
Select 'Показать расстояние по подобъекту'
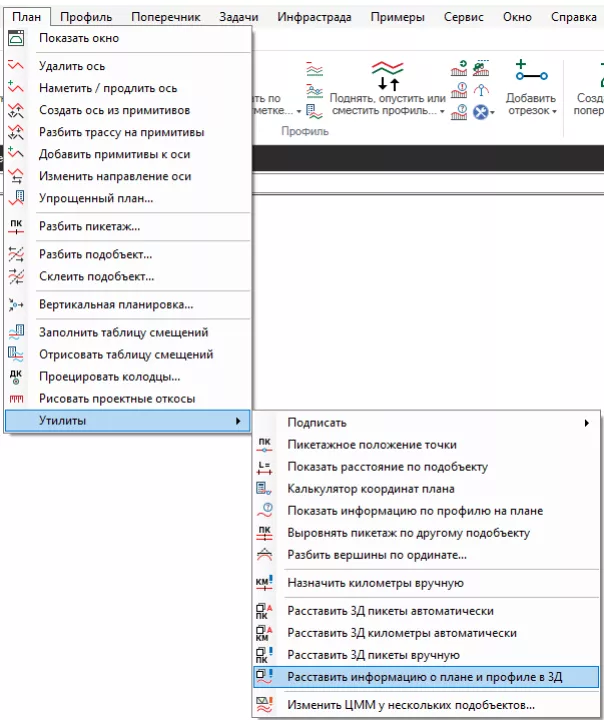click(x=387, y=467)
